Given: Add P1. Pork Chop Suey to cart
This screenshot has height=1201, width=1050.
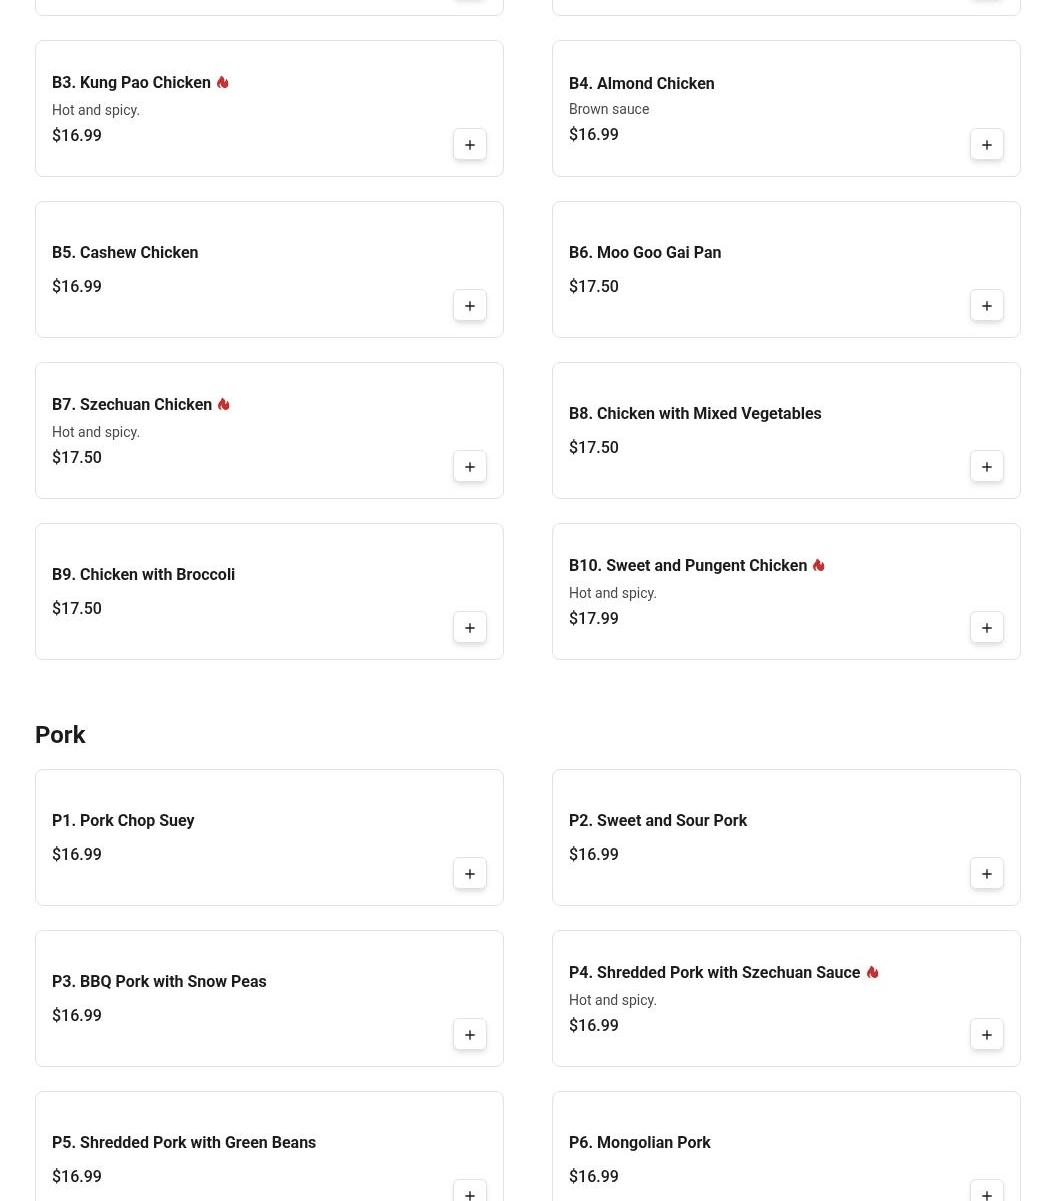Looking at the screenshot, I should (470, 874).
